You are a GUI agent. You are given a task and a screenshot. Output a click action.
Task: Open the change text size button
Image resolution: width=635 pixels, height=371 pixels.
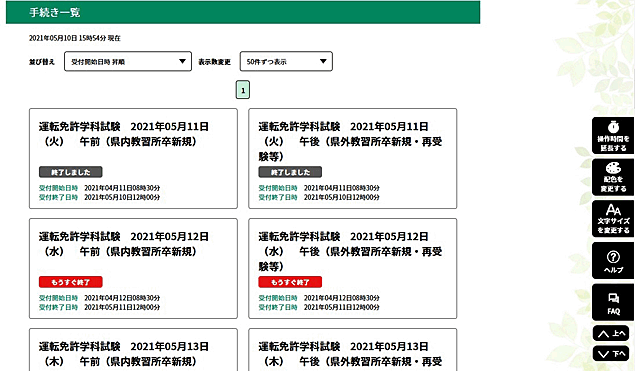[x=613, y=219]
